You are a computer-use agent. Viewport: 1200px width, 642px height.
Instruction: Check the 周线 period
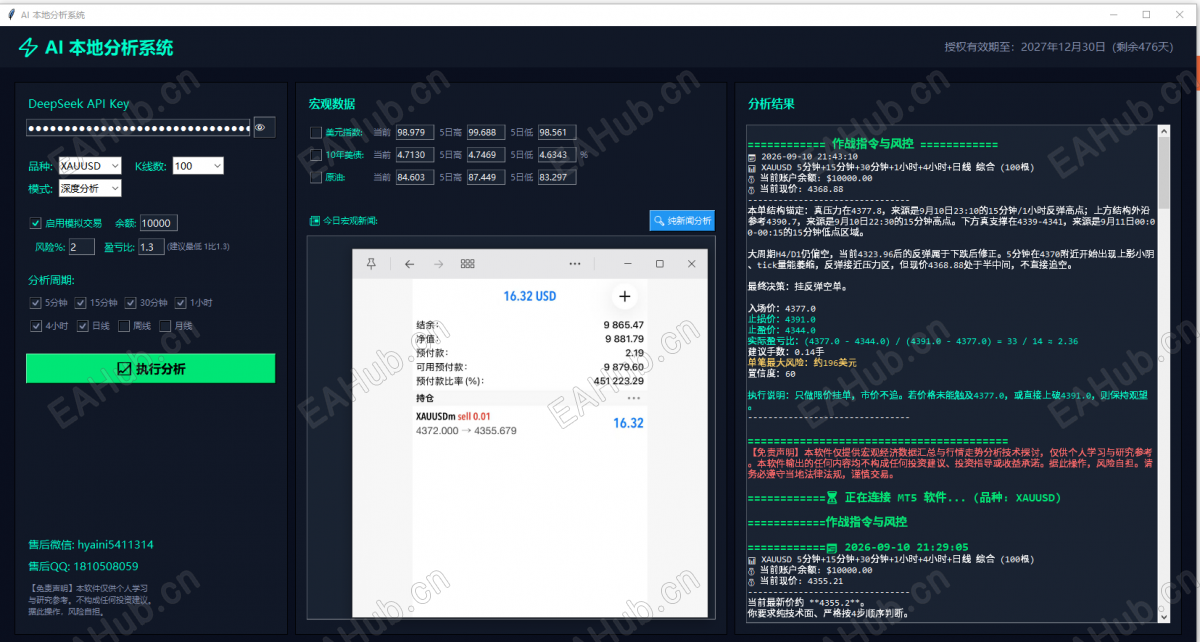[x=124, y=326]
